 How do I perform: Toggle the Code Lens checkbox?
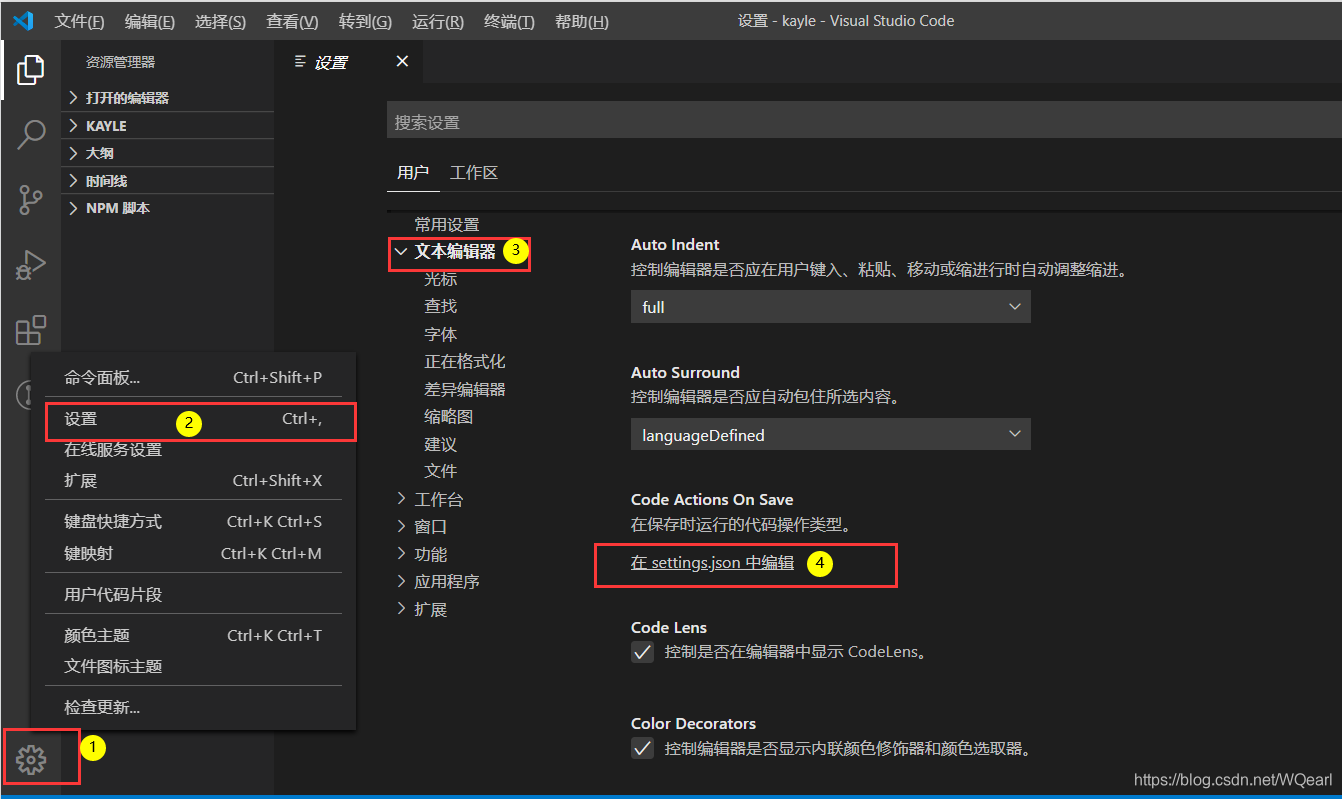[x=642, y=652]
